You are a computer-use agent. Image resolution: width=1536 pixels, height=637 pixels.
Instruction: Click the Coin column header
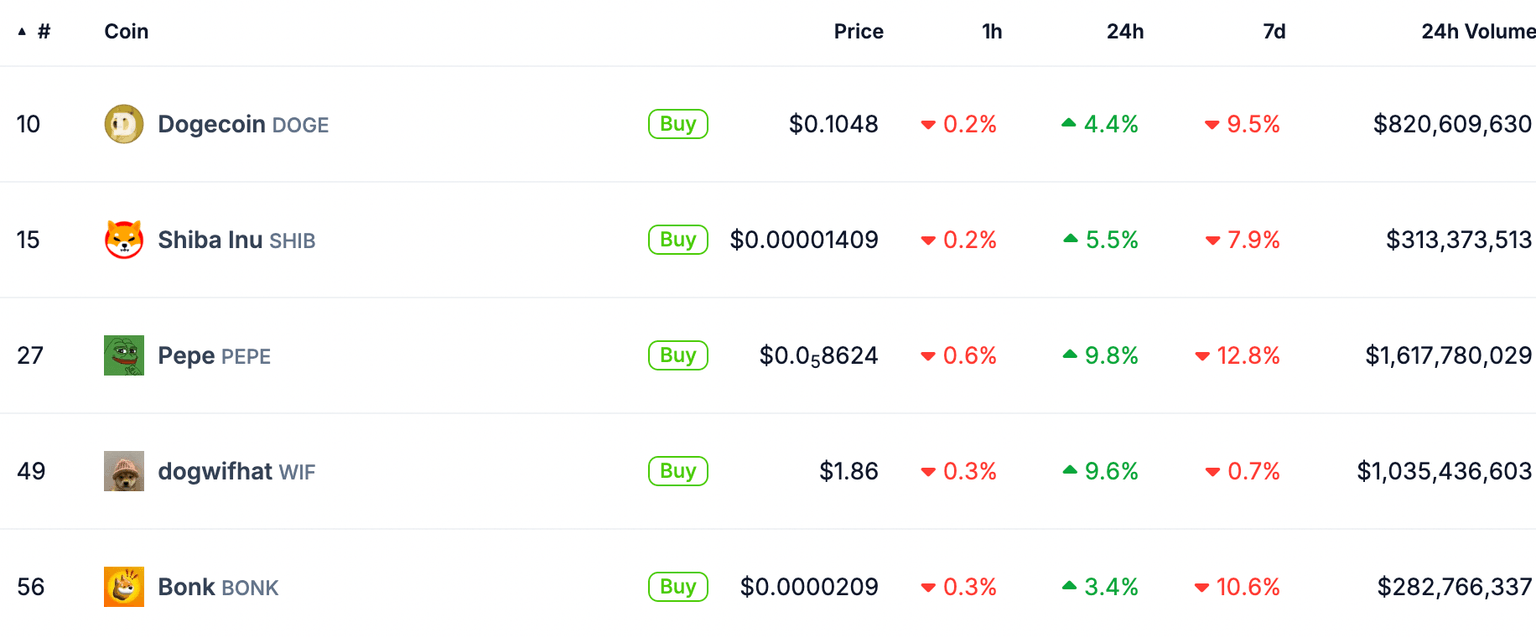tap(126, 31)
